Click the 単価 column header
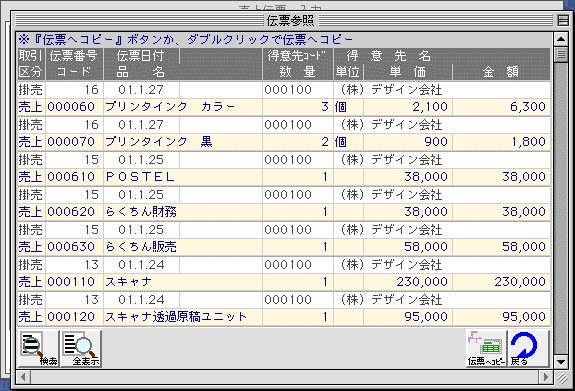This screenshot has height=391, width=575. 407,72
